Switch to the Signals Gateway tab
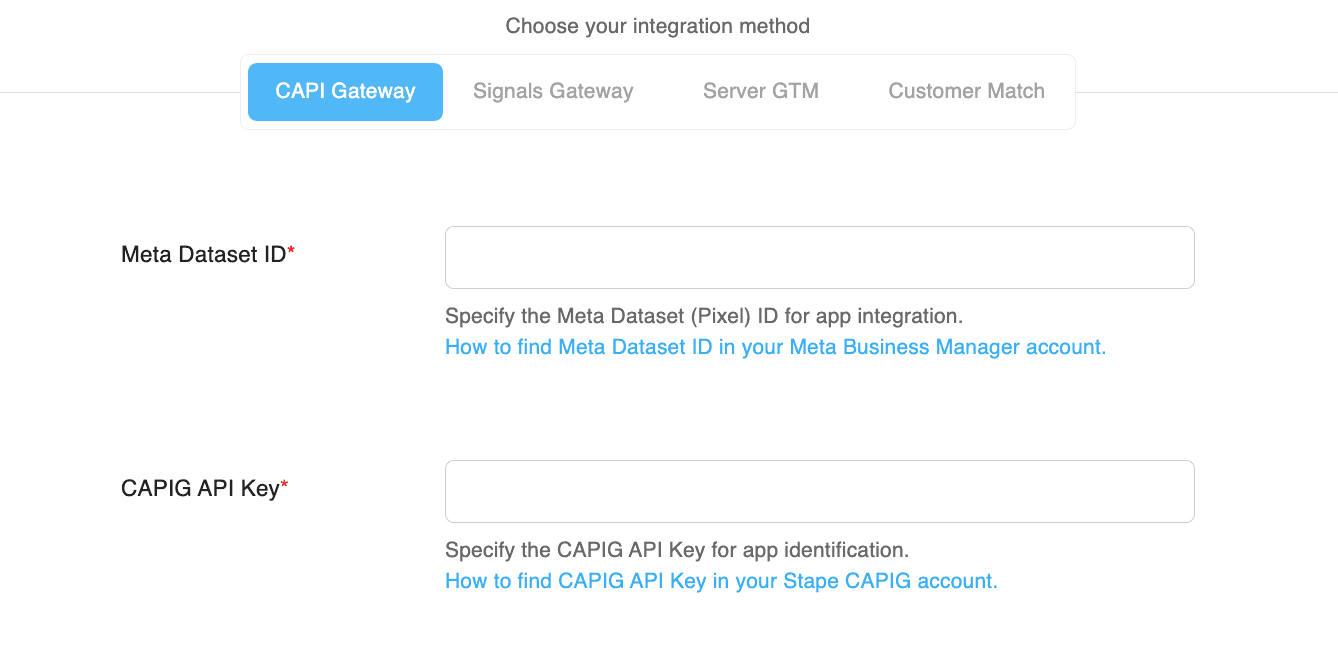This screenshot has width=1338, height=648. click(553, 91)
